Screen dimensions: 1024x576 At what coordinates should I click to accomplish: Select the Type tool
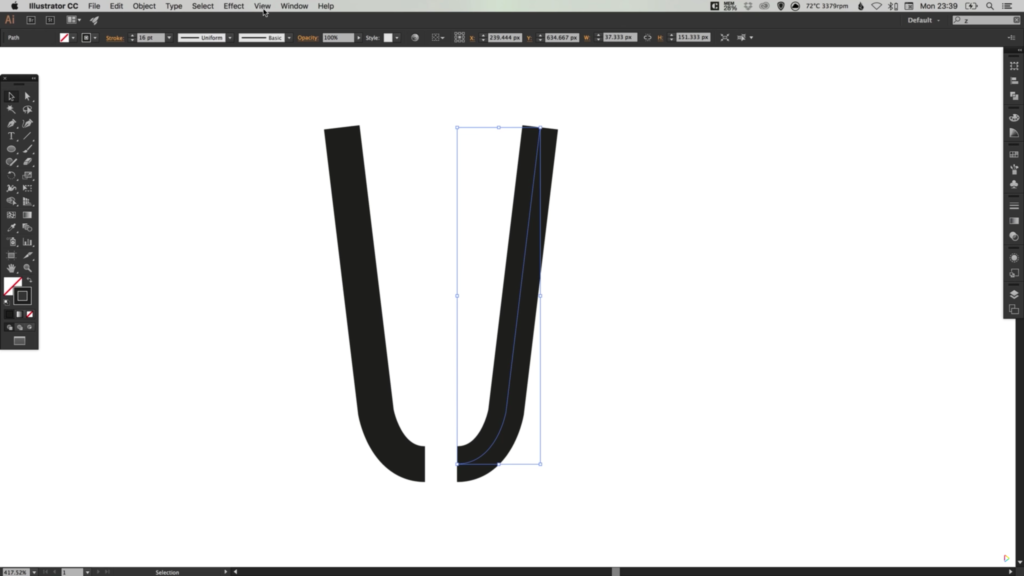[x=12, y=136]
